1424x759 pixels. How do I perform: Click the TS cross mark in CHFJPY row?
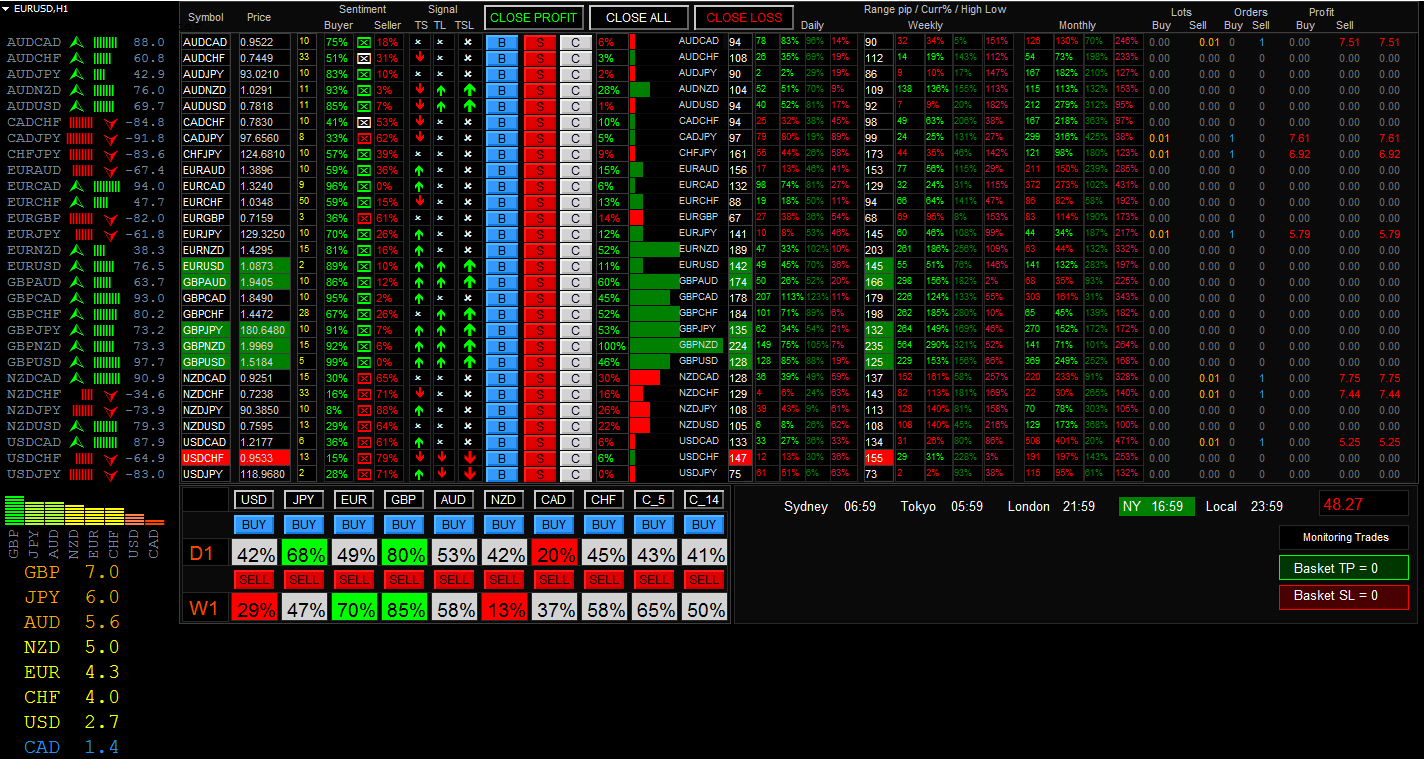click(420, 154)
